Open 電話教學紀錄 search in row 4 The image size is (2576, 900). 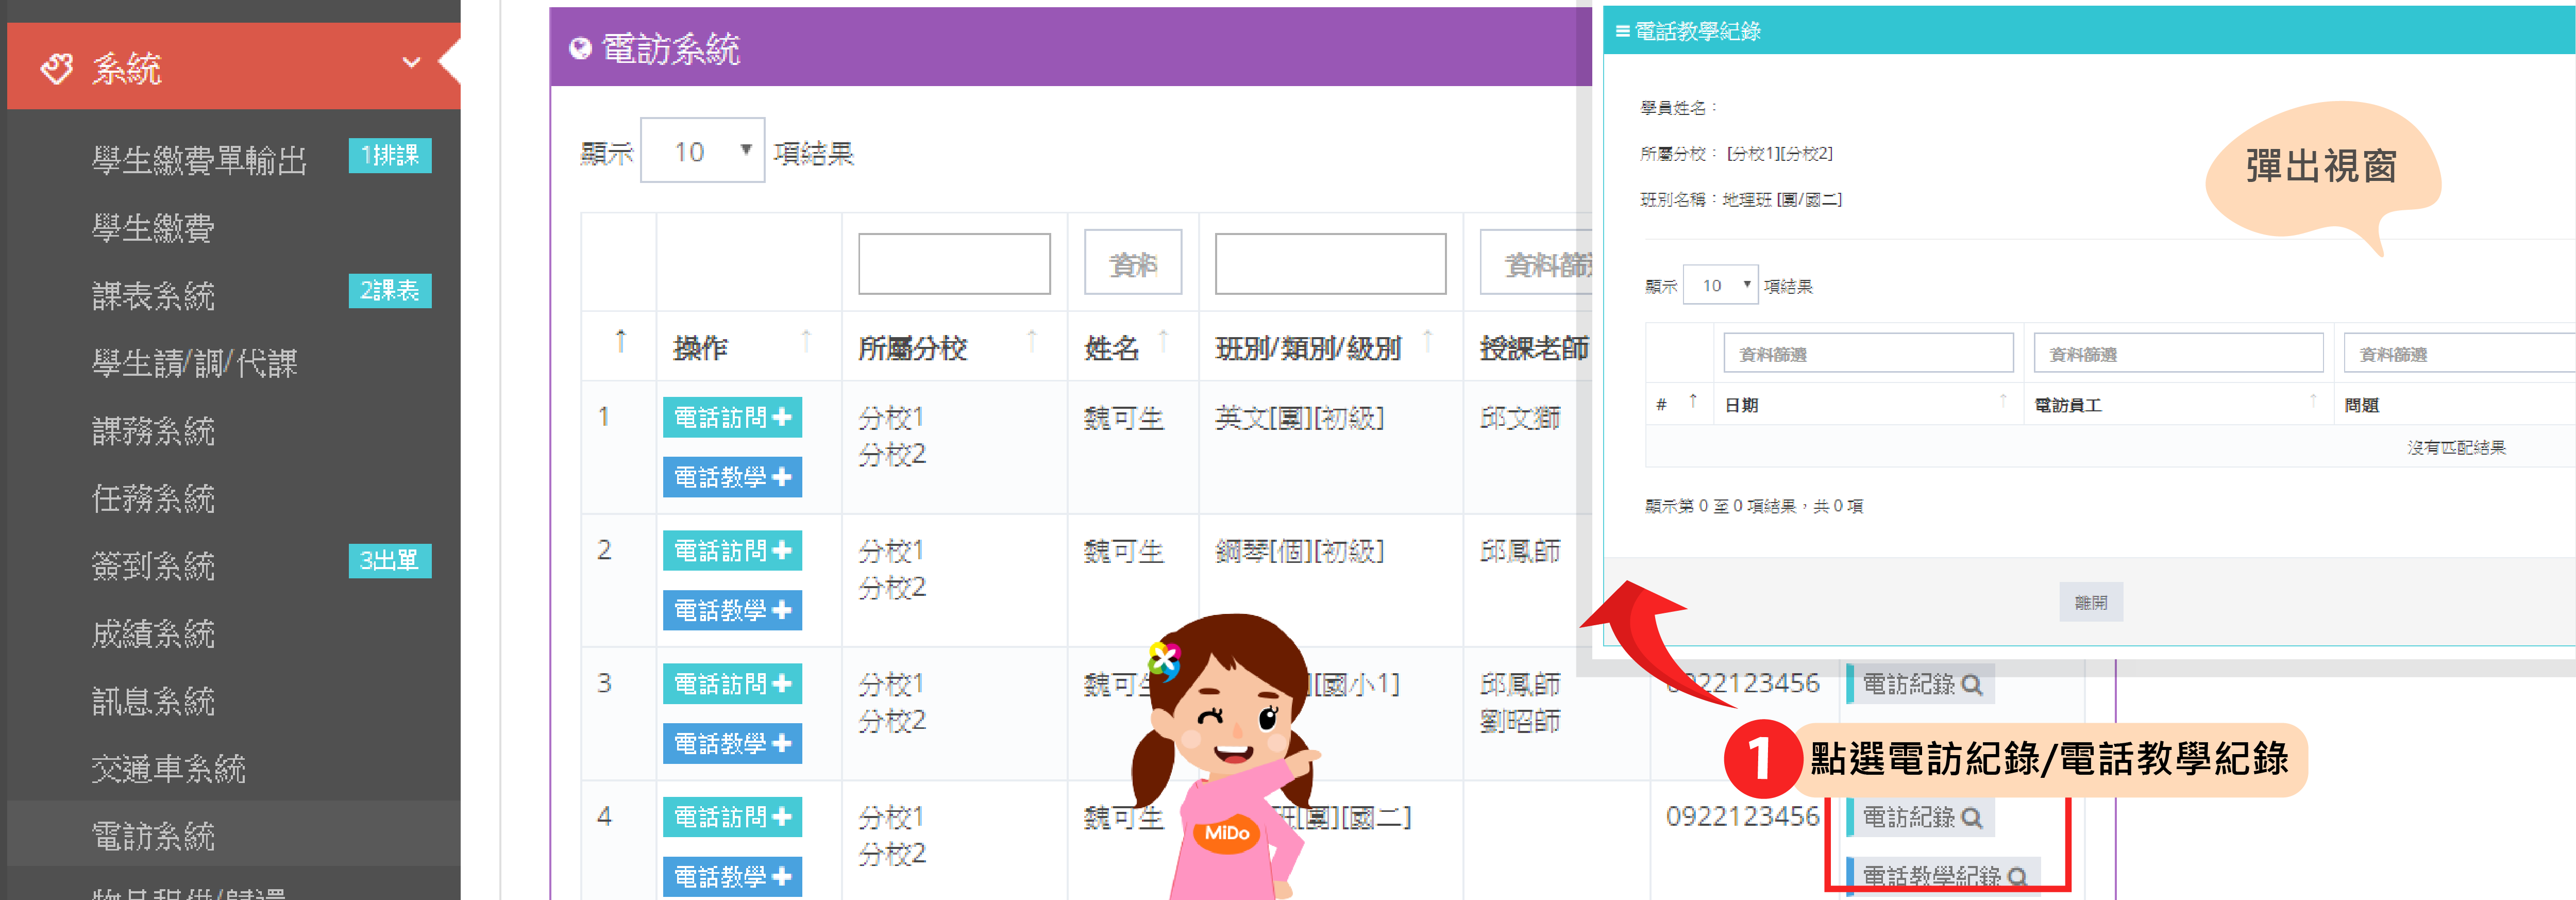[x=1943, y=876]
